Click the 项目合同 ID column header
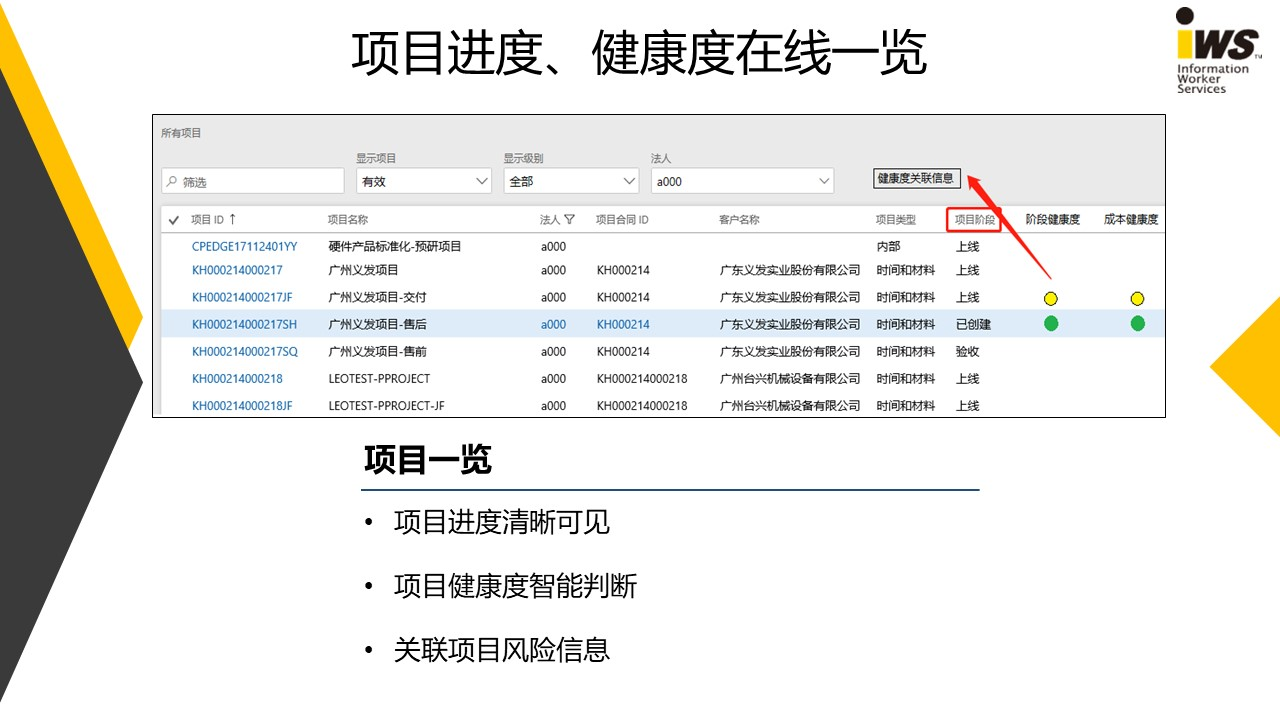Viewport: 1280px width, 720px height. (x=622, y=219)
